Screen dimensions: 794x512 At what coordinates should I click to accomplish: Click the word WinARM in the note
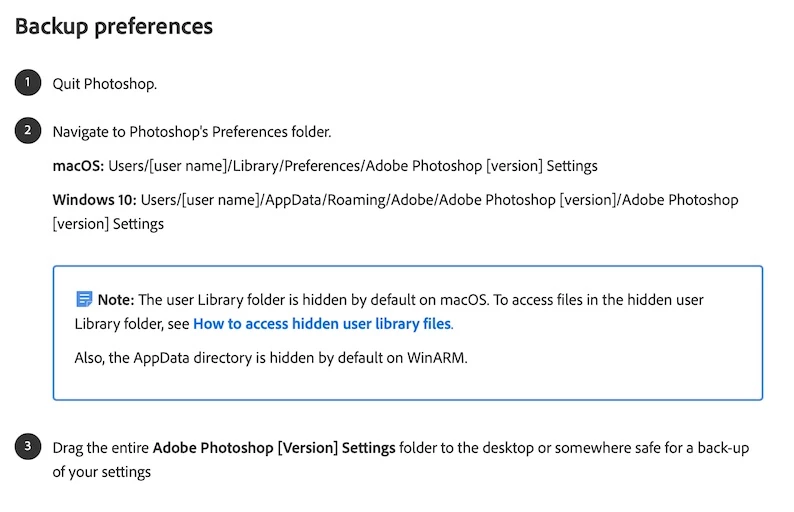point(437,357)
